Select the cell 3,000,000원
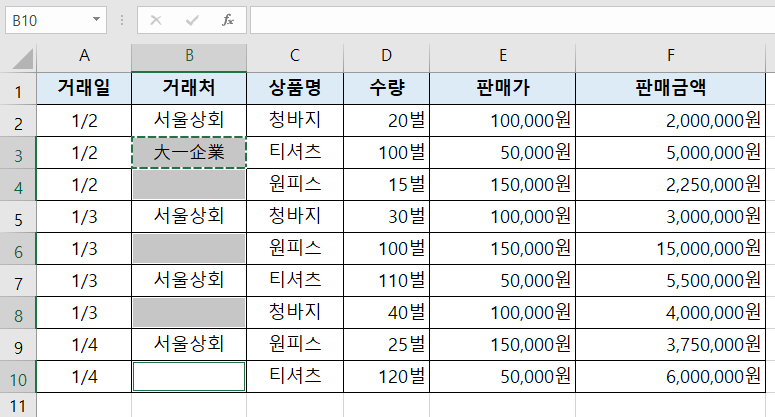 [x=671, y=217]
